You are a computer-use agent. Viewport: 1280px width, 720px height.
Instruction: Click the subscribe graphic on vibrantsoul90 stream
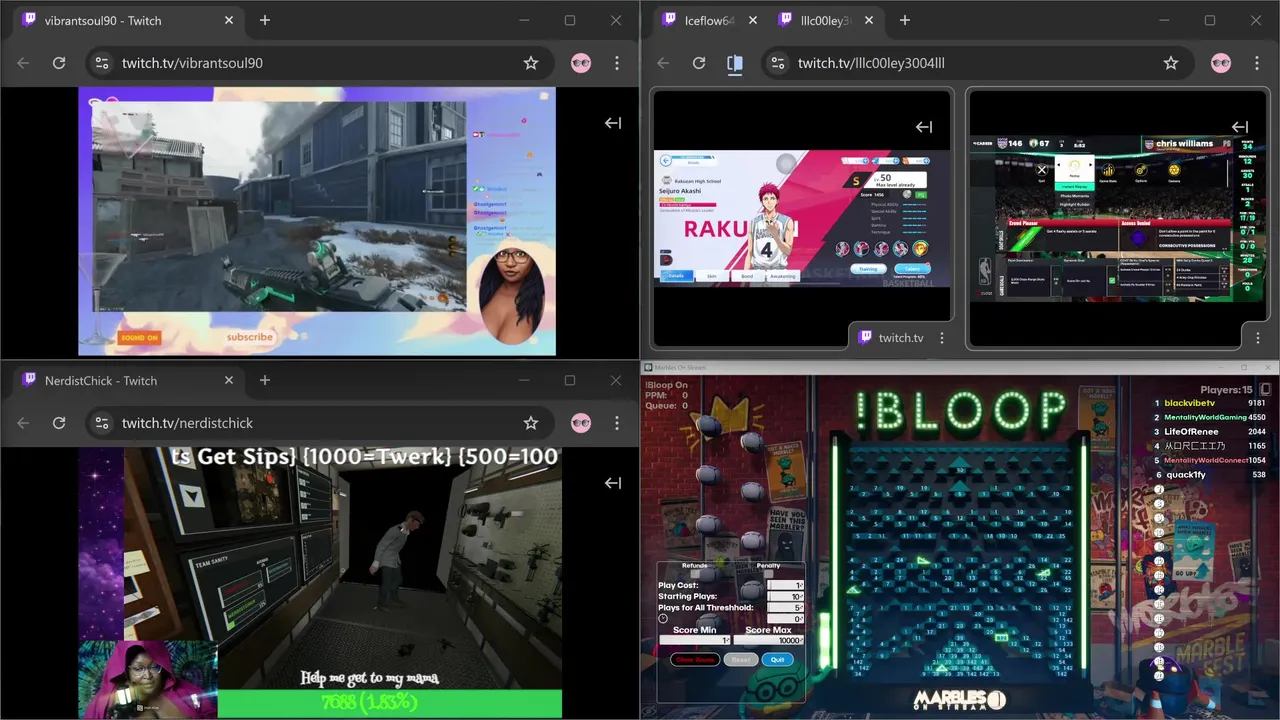click(x=249, y=337)
